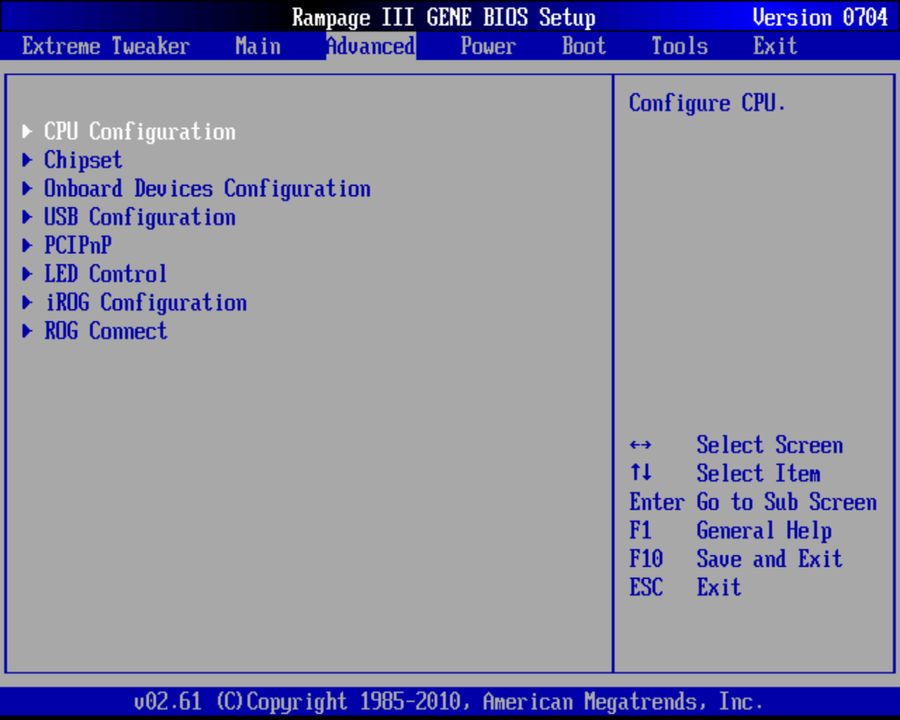The image size is (900, 720).
Task: Open ROG Connect submenu
Action: (106, 331)
